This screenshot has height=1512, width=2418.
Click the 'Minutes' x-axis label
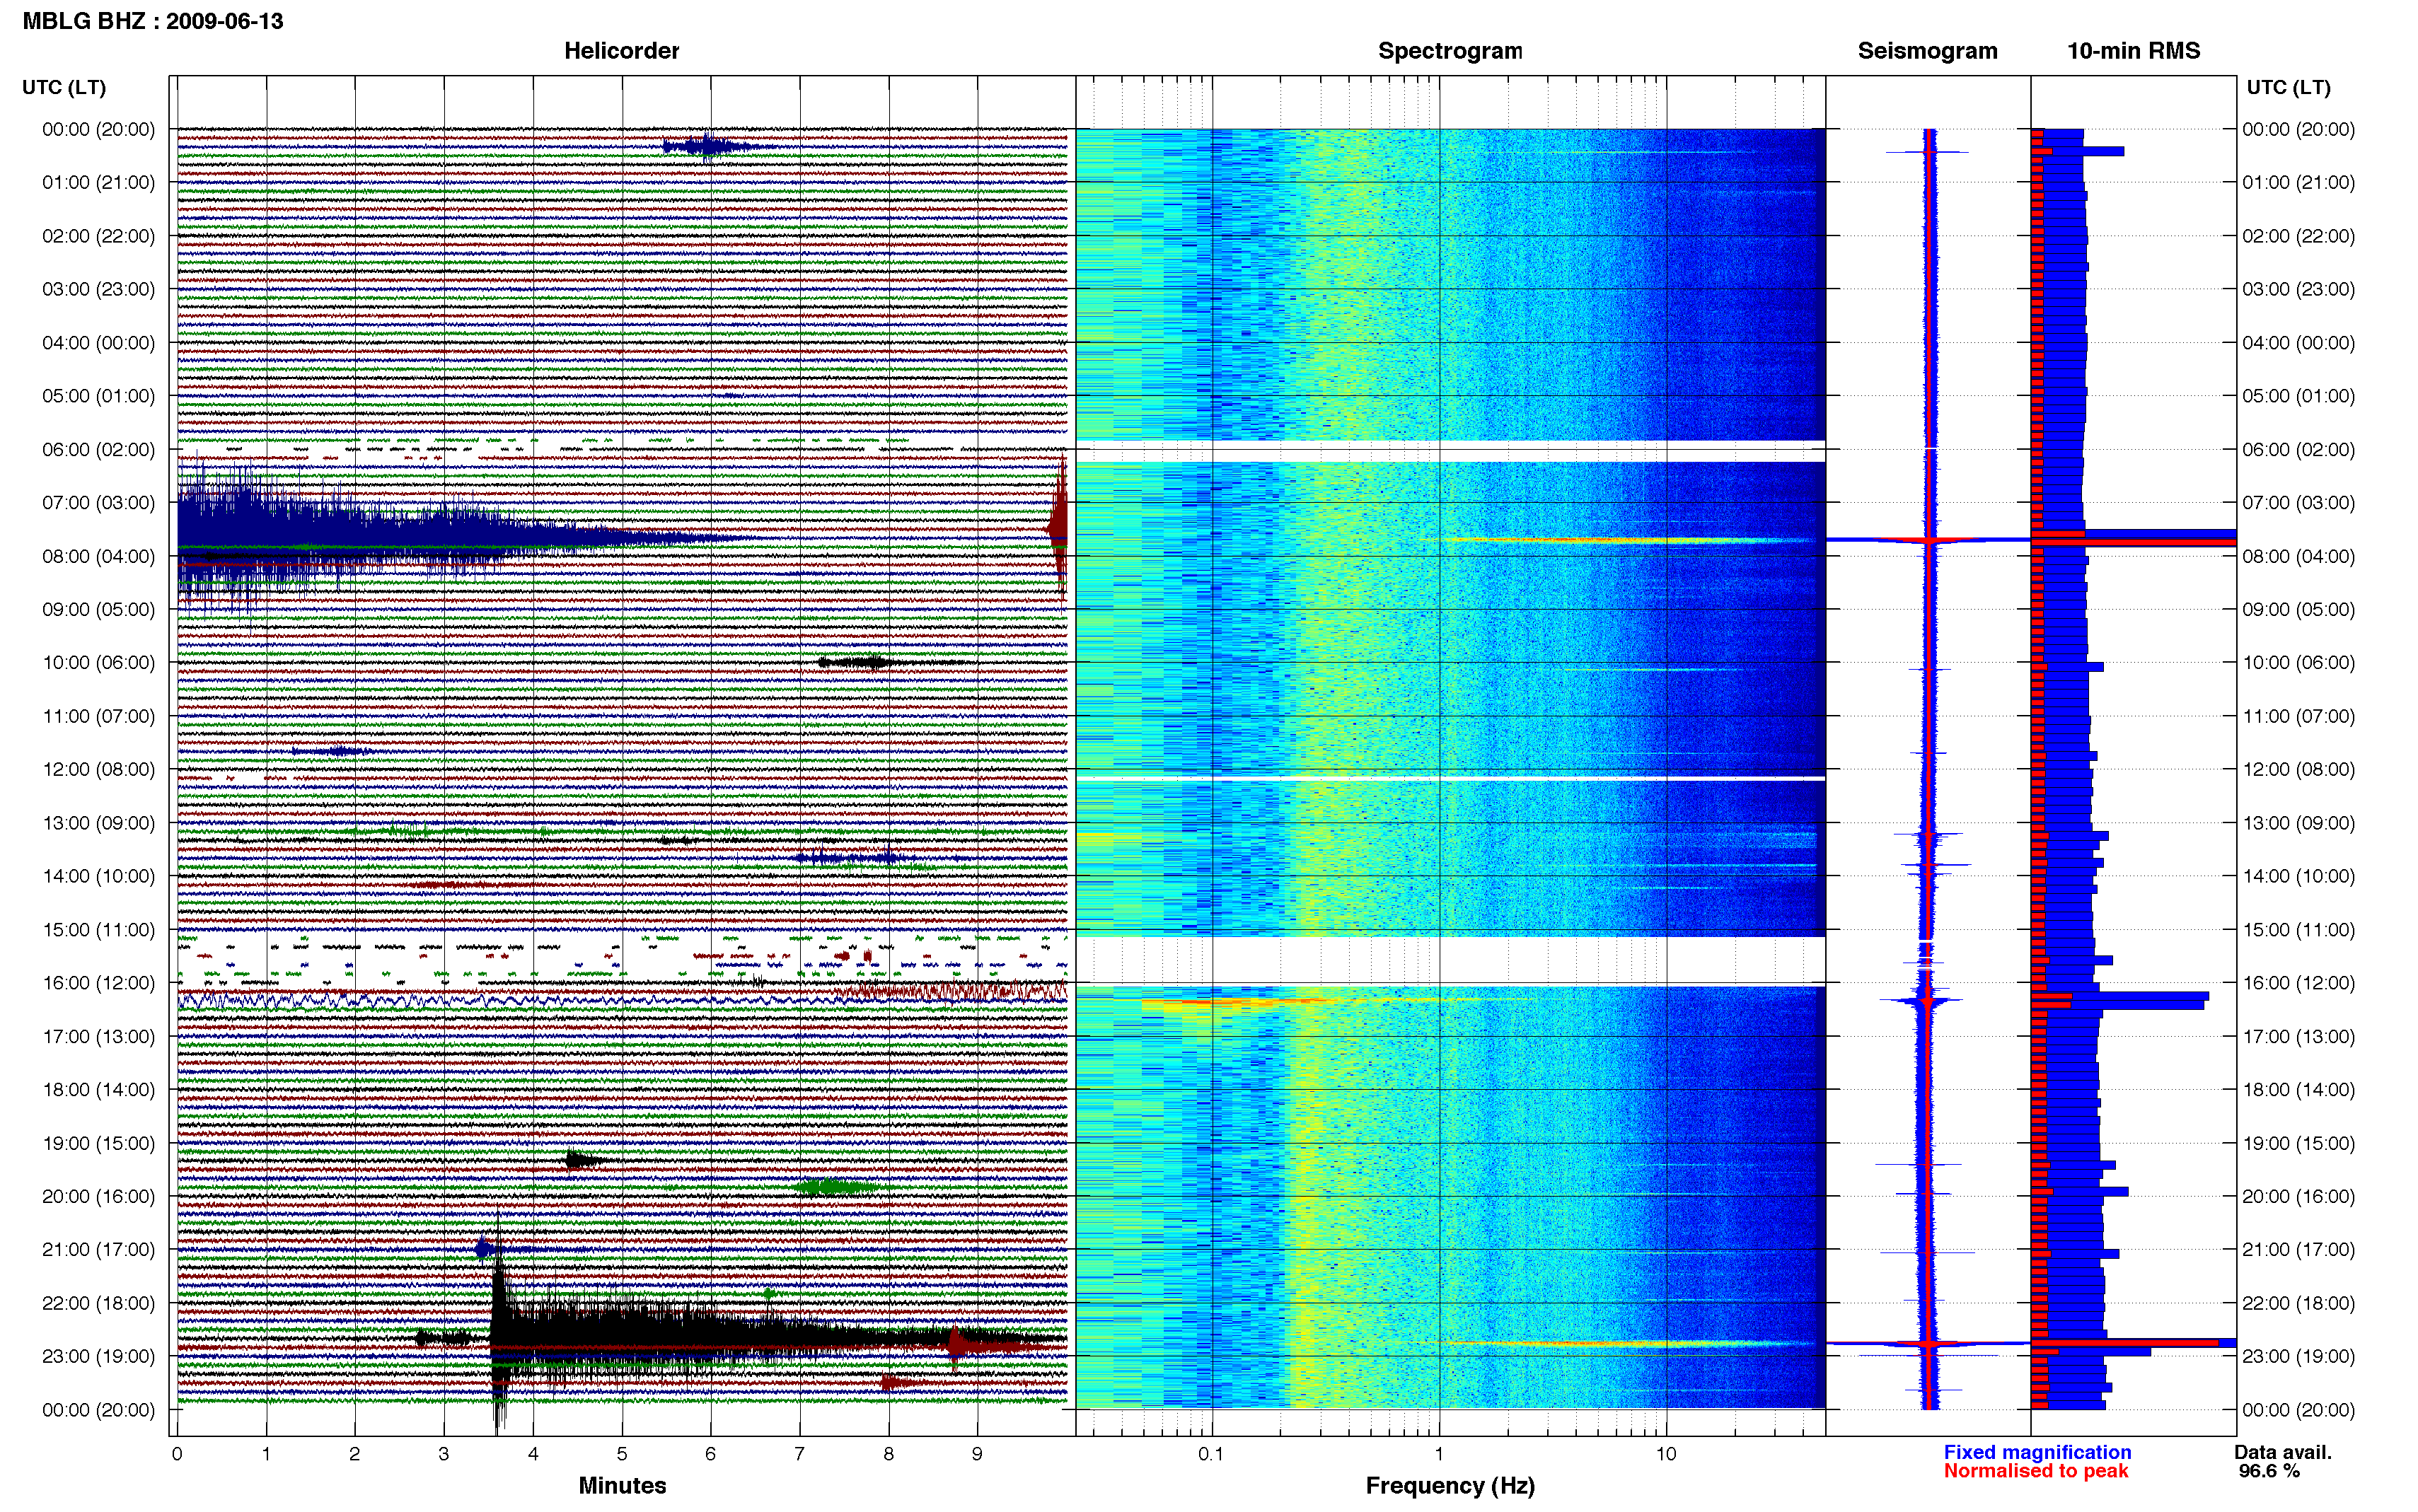pos(622,1485)
